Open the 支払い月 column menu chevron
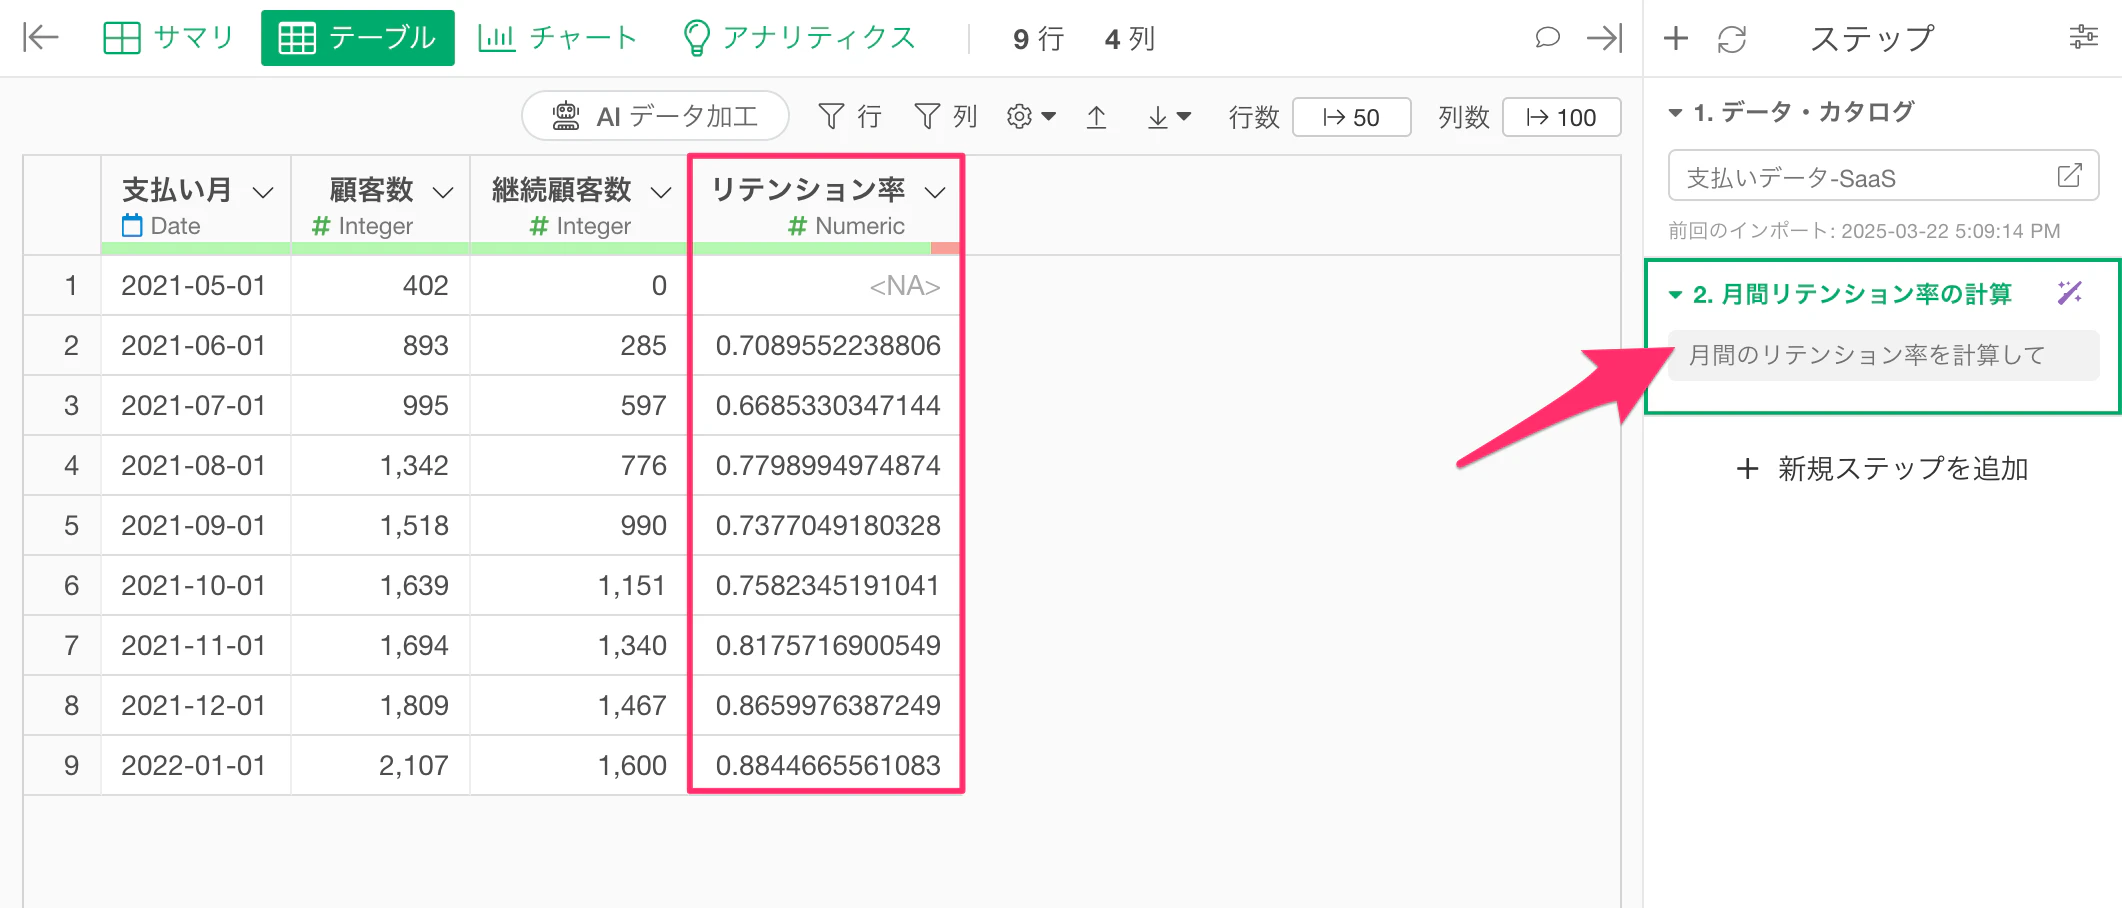The width and height of the screenshot is (2122, 908). (263, 192)
